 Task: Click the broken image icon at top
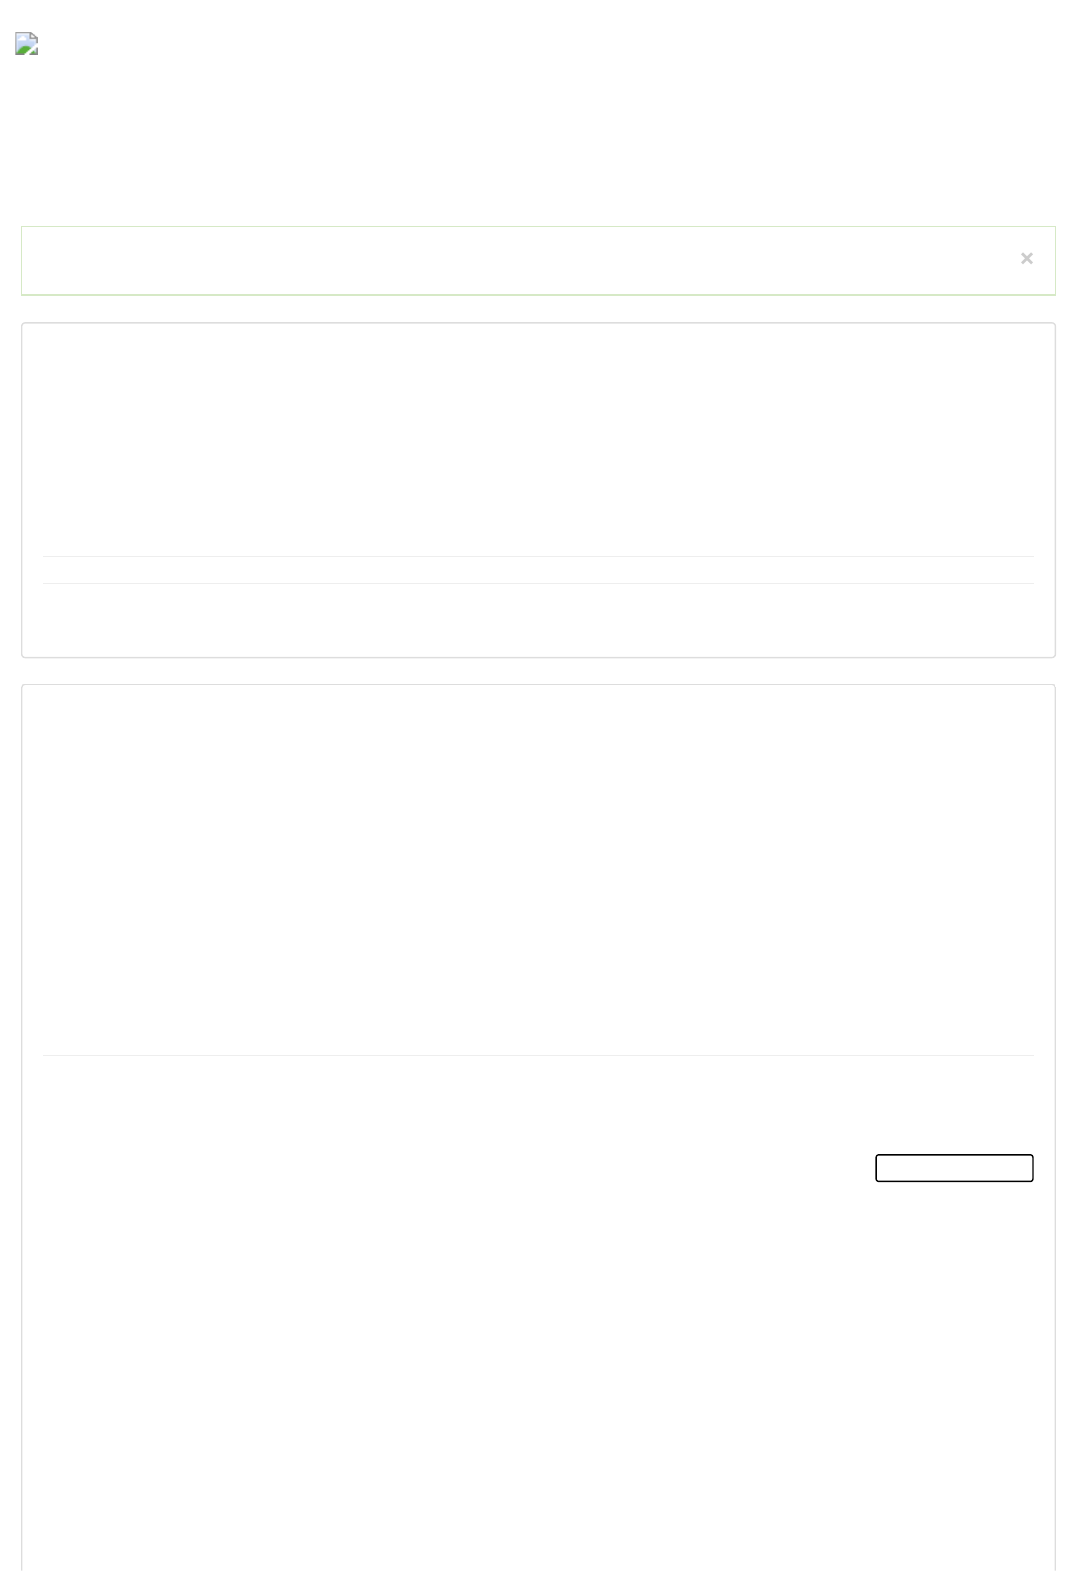(27, 44)
